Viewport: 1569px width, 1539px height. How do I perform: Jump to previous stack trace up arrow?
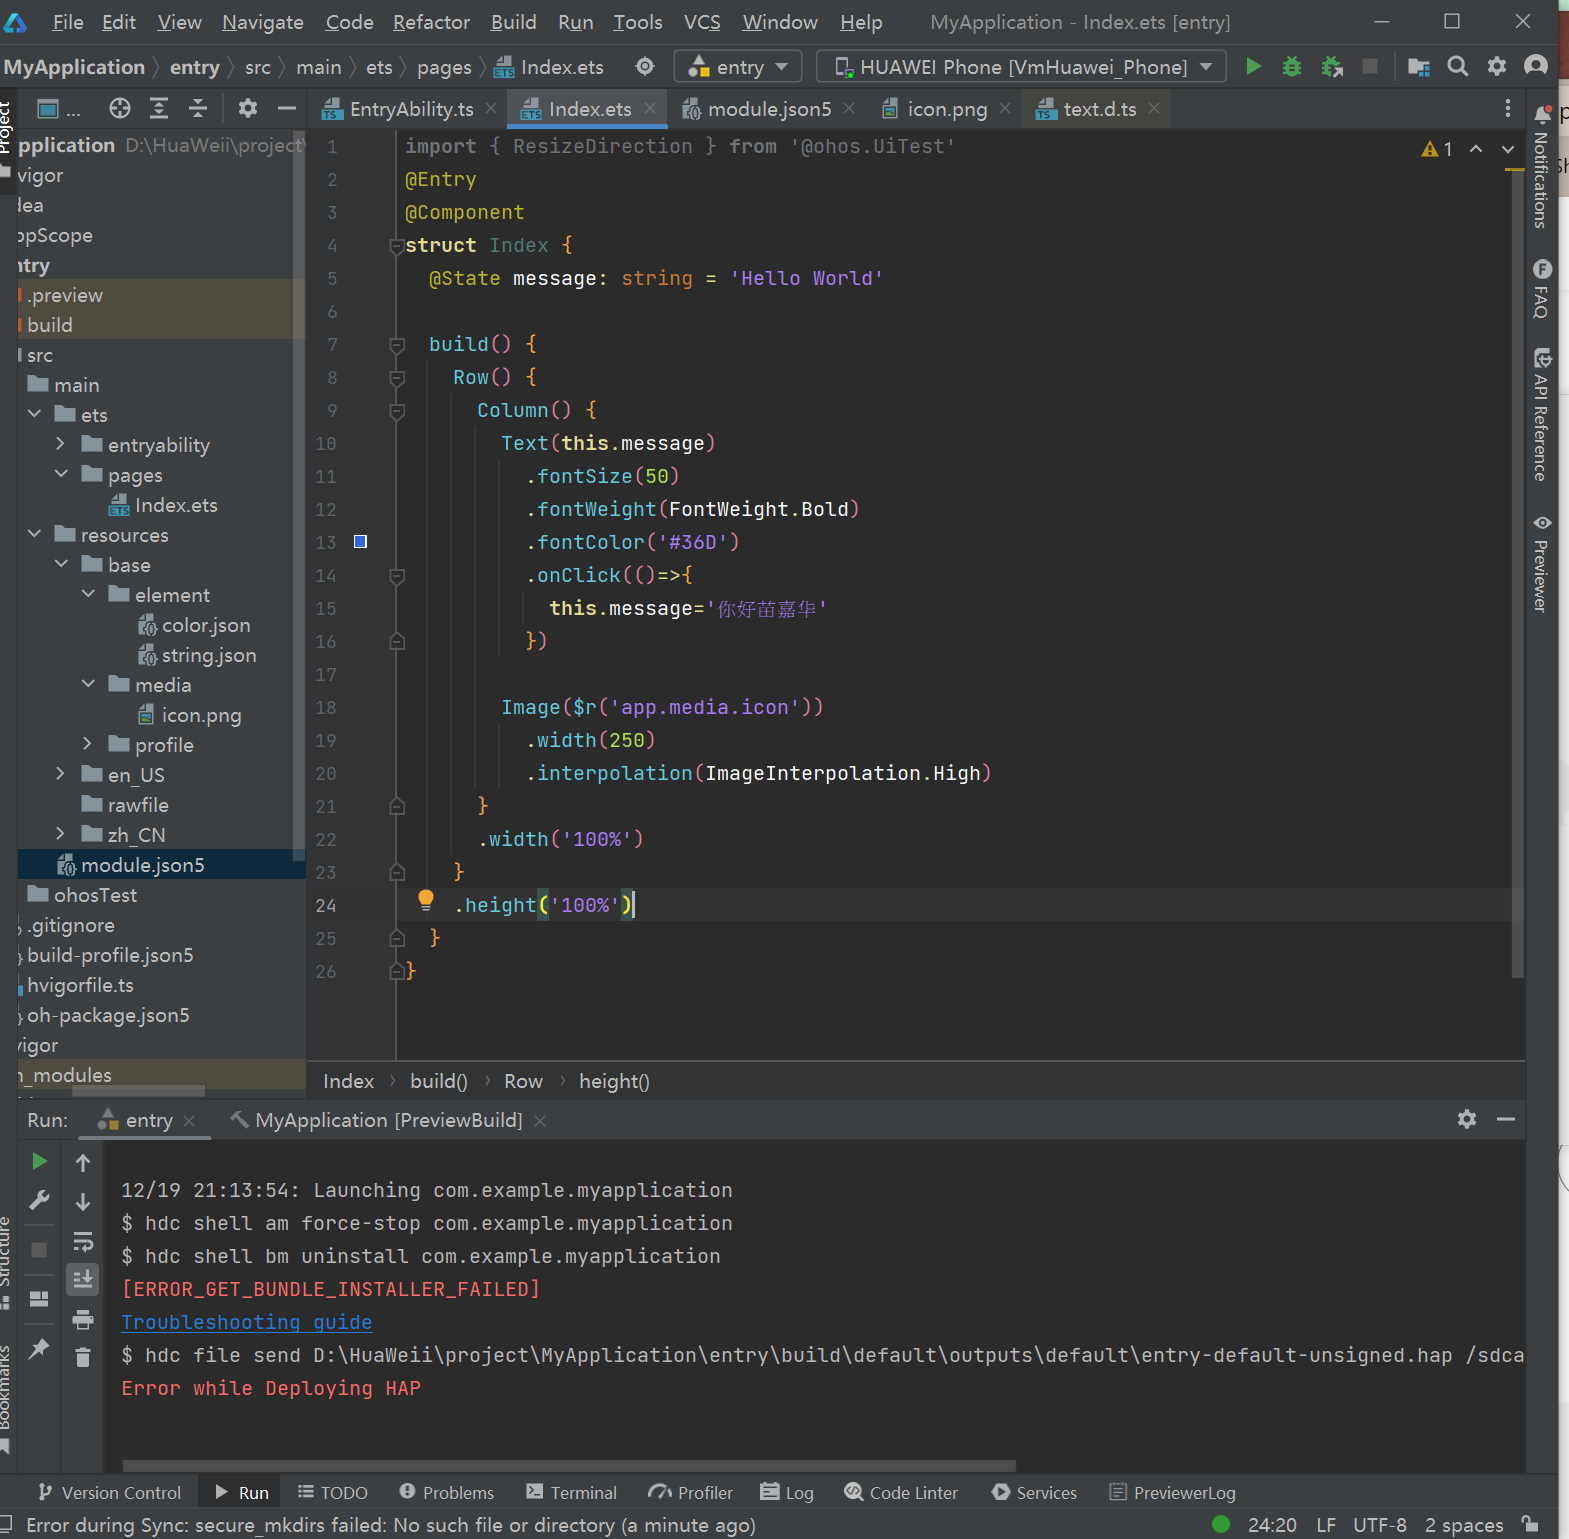point(83,1162)
